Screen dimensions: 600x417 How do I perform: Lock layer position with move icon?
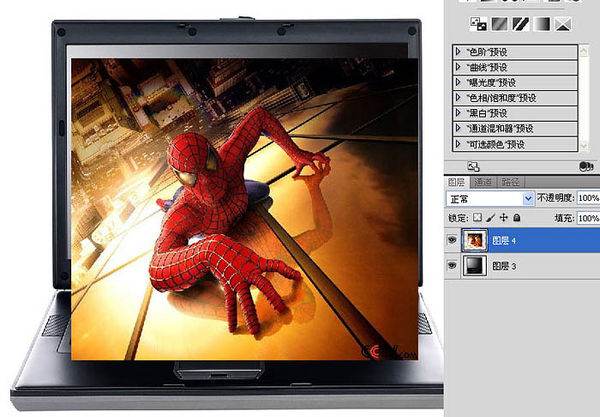click(504, 218)
